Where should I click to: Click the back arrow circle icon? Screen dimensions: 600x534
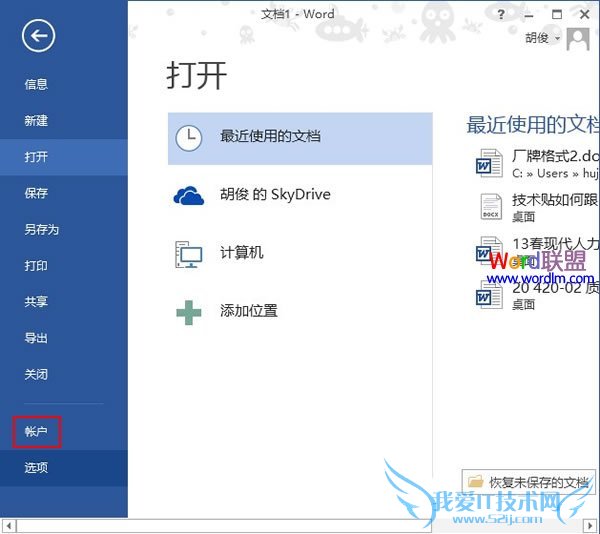pyautogui.click(x=38, y=36)
